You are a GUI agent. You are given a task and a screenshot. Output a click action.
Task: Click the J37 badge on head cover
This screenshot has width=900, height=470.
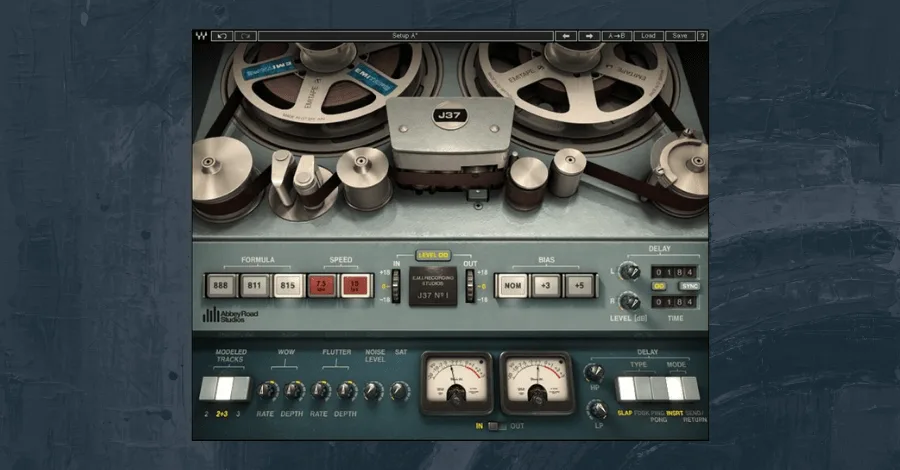coord(449,115)
